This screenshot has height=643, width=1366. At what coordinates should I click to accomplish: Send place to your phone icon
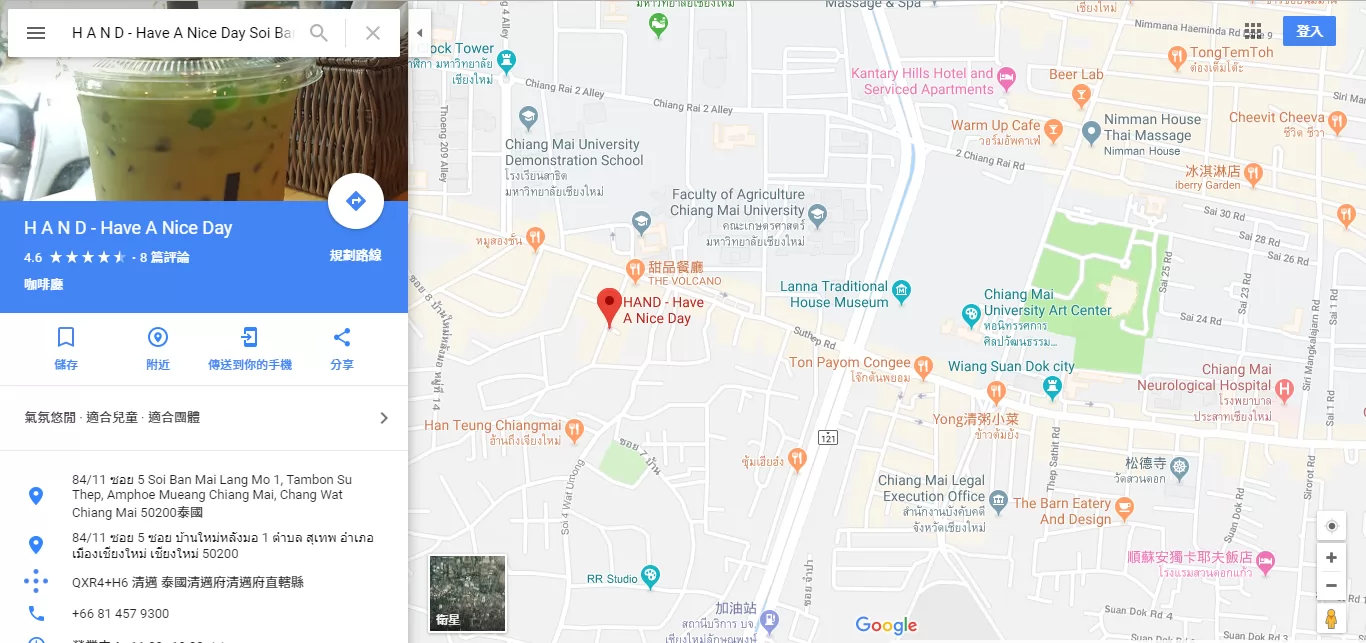[x=250, y=337]
